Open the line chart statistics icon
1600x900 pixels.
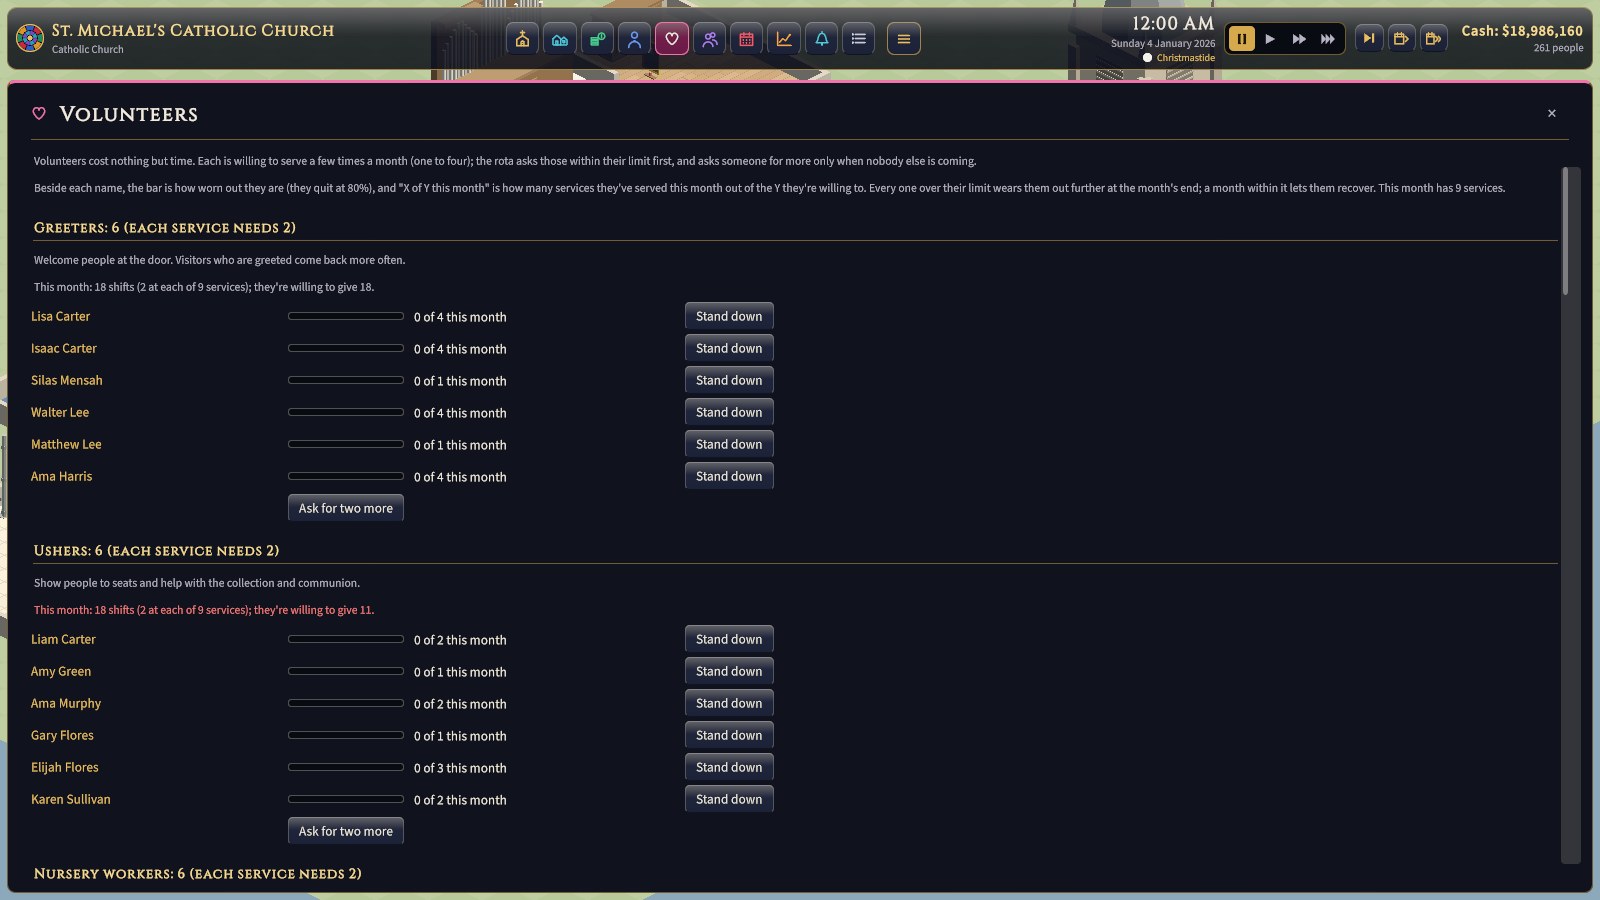click(784, 39)
